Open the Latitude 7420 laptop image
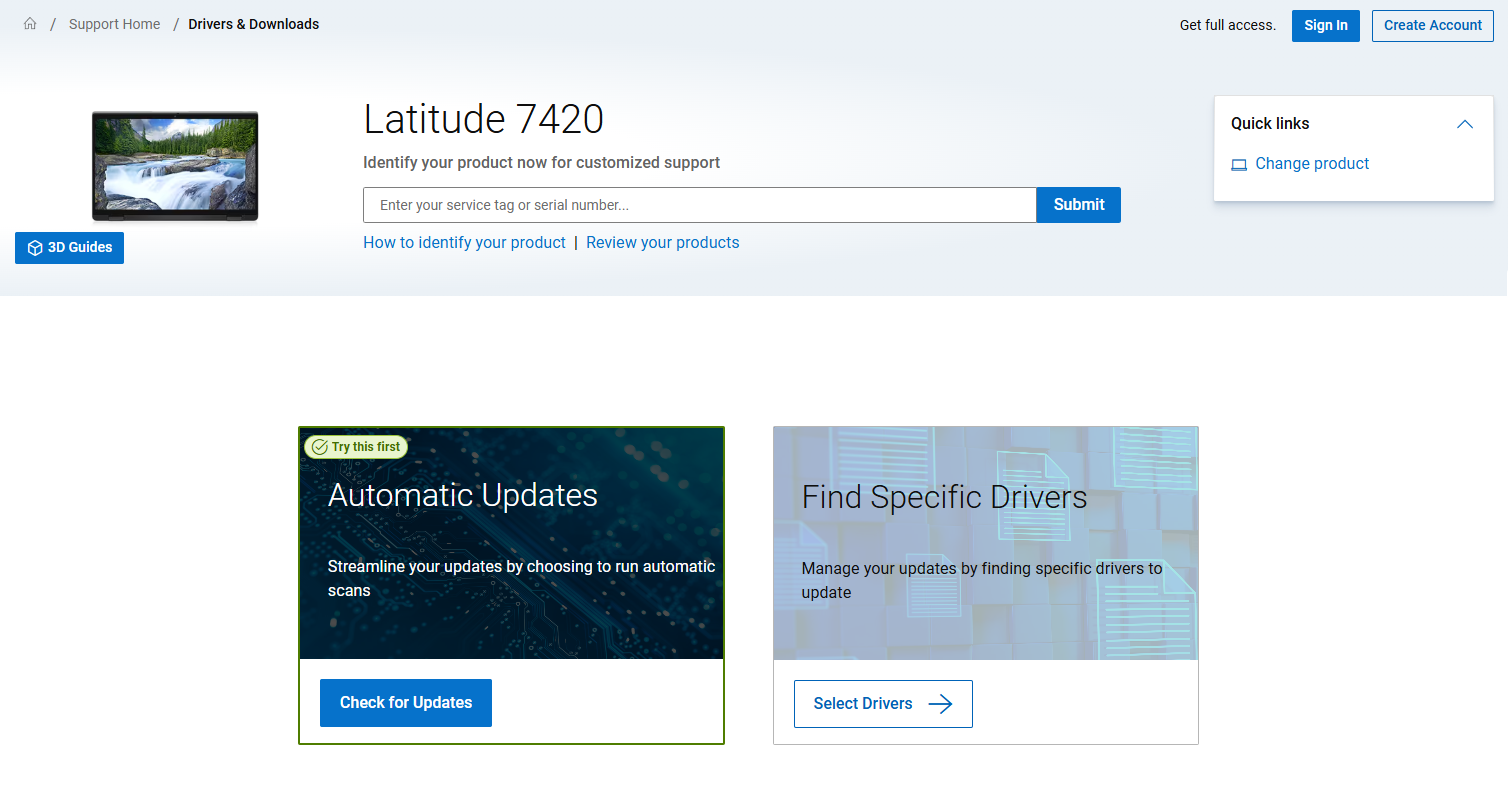Screen dimensions: 1508x797 pos(175,166)
